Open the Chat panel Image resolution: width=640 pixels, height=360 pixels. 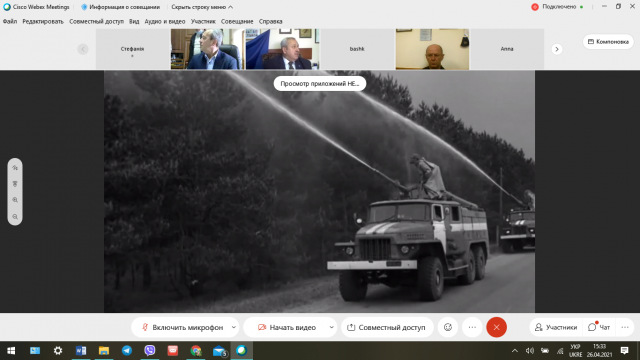click(x=599, y=327)
